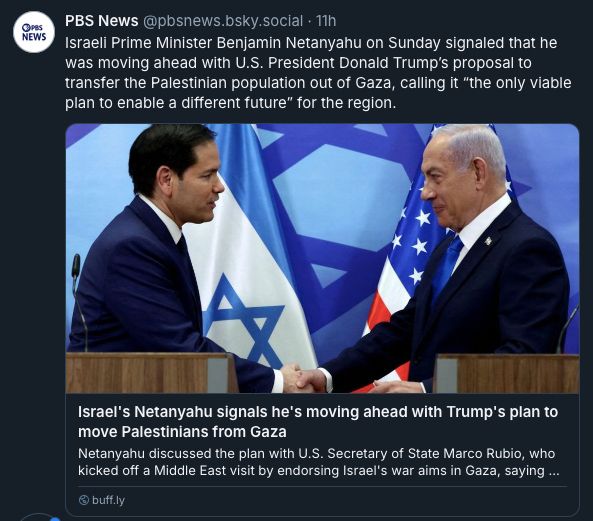The width and height of the screenshot is (593, 521).
Task: Click the bright blue tie in photo
Action: (x=447, y=265)
